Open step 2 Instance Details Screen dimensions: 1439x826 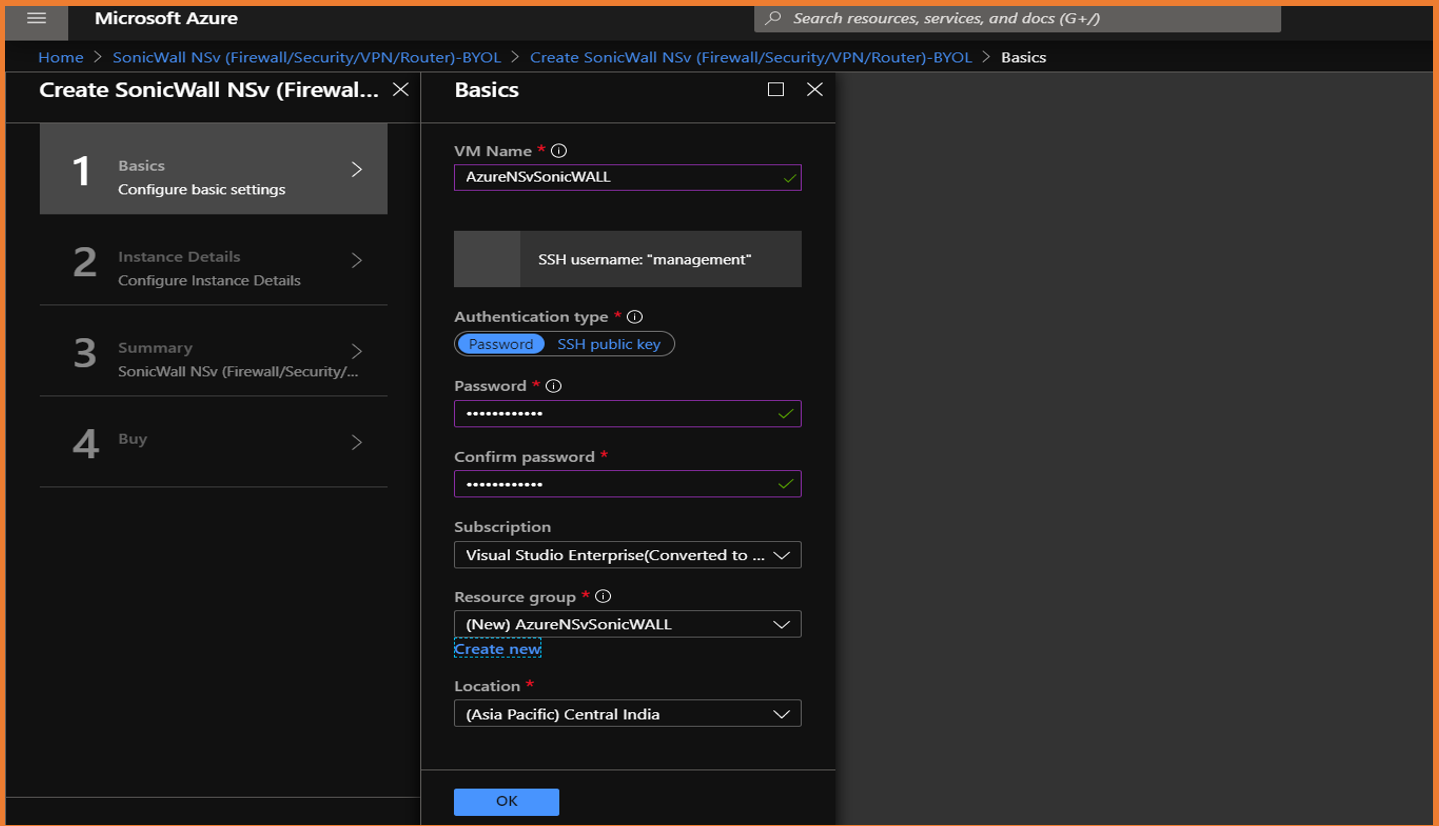[213, 260]
